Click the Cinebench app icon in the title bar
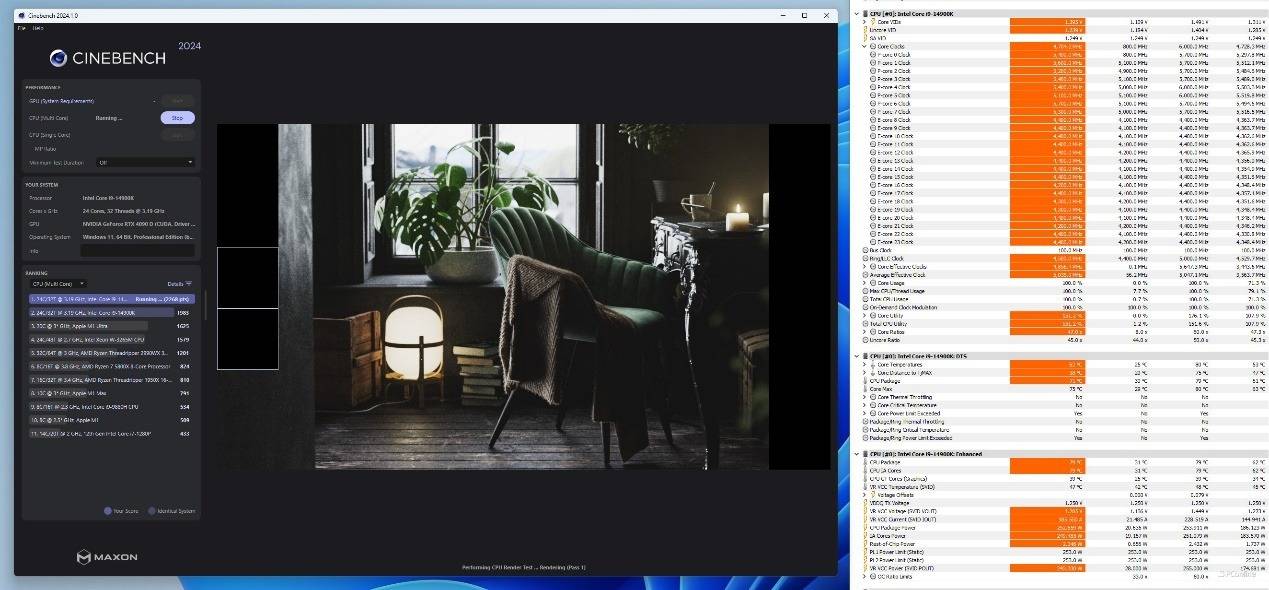Screen dimensions: 1269x590 21,16
